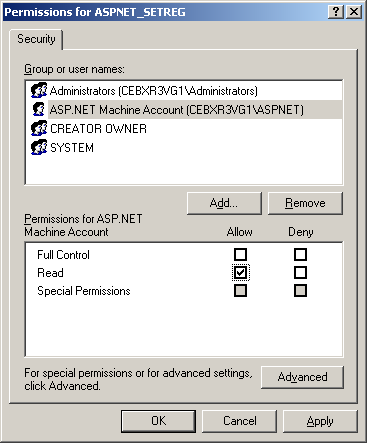Viewport: 367px width, 443px height.
Task: Click the SYSTEM group icon
Action: (x=39, y=147)
